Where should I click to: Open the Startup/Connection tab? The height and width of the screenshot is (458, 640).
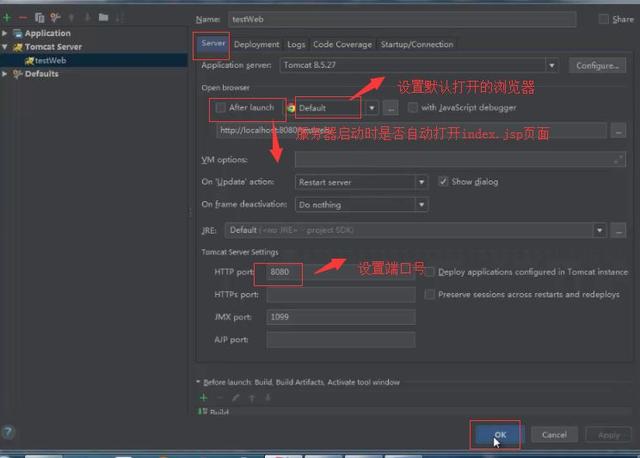[x=417, y=44]
